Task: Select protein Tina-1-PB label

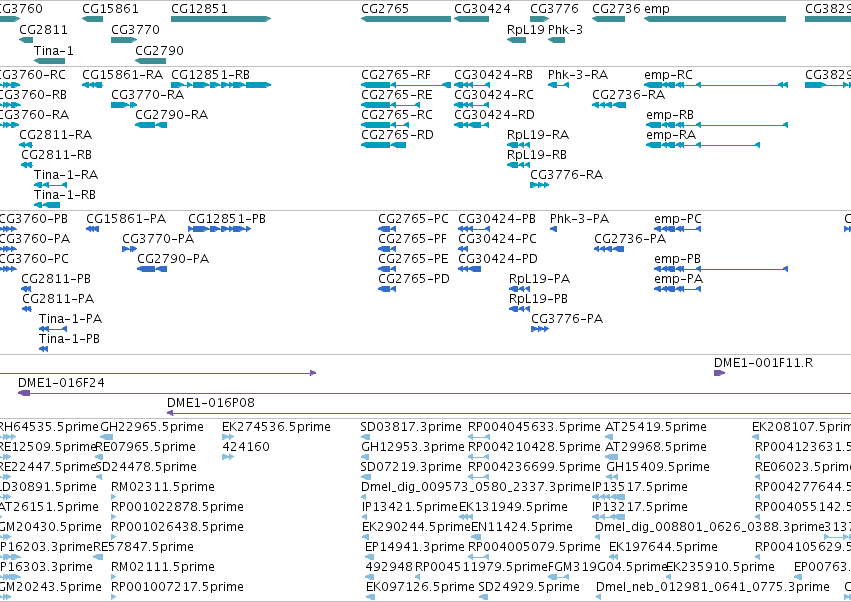Action: pos(69,339)
